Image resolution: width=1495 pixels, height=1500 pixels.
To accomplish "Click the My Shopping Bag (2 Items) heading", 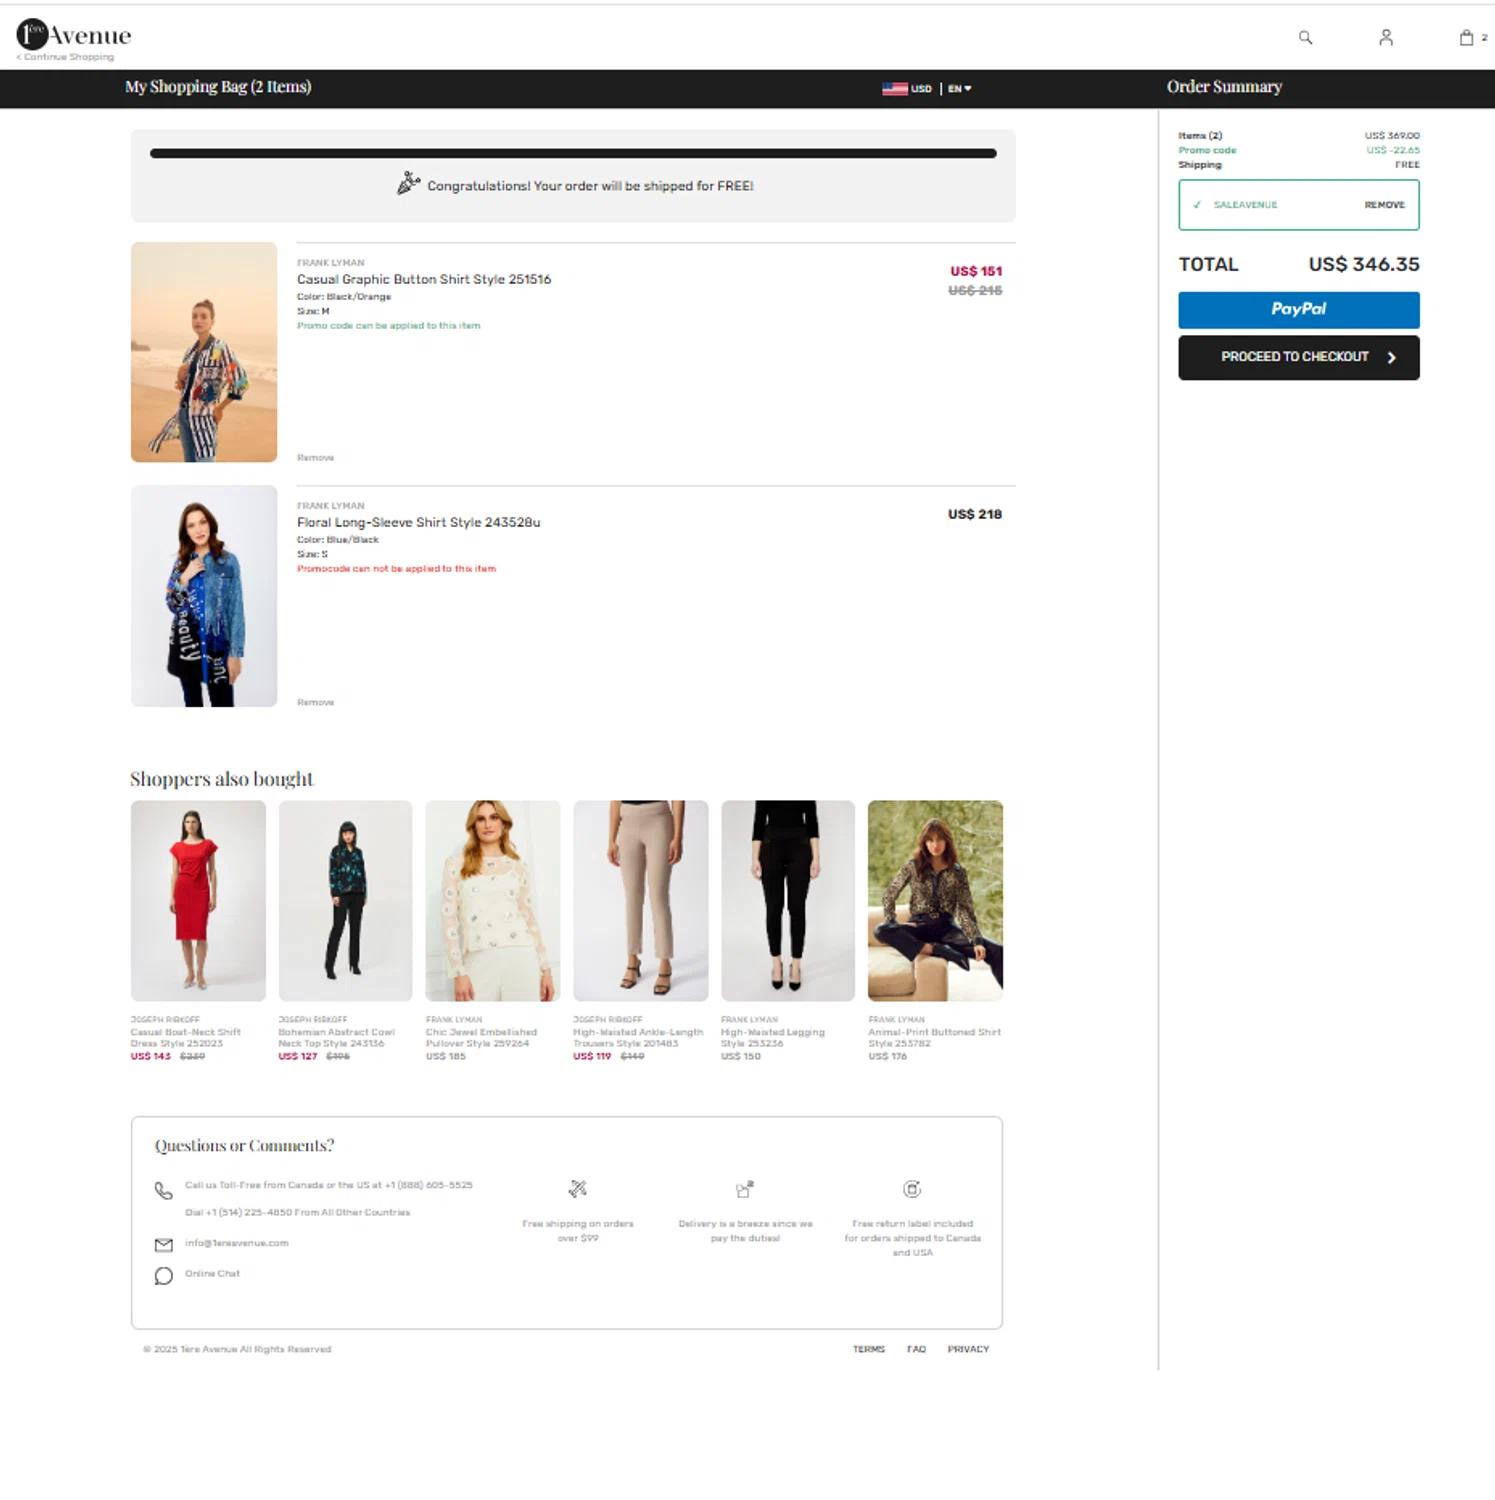I will point(218,87).
